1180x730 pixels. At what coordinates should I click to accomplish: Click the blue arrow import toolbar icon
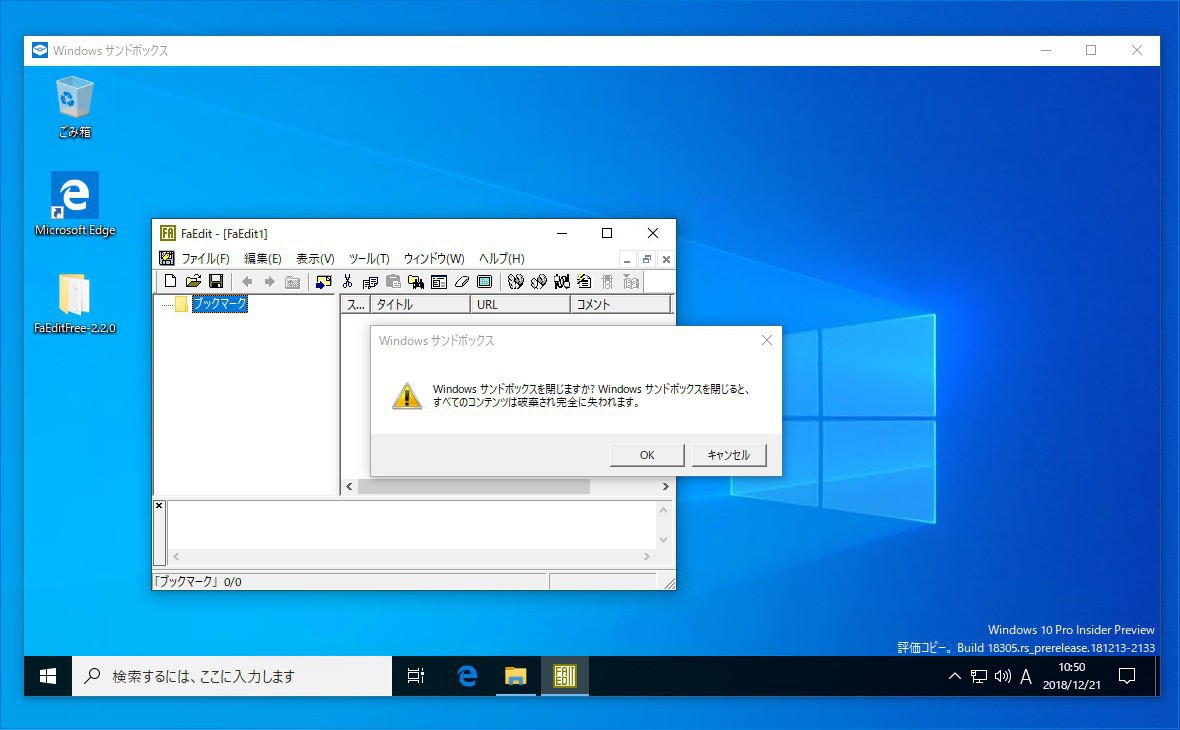coord(324,281)
